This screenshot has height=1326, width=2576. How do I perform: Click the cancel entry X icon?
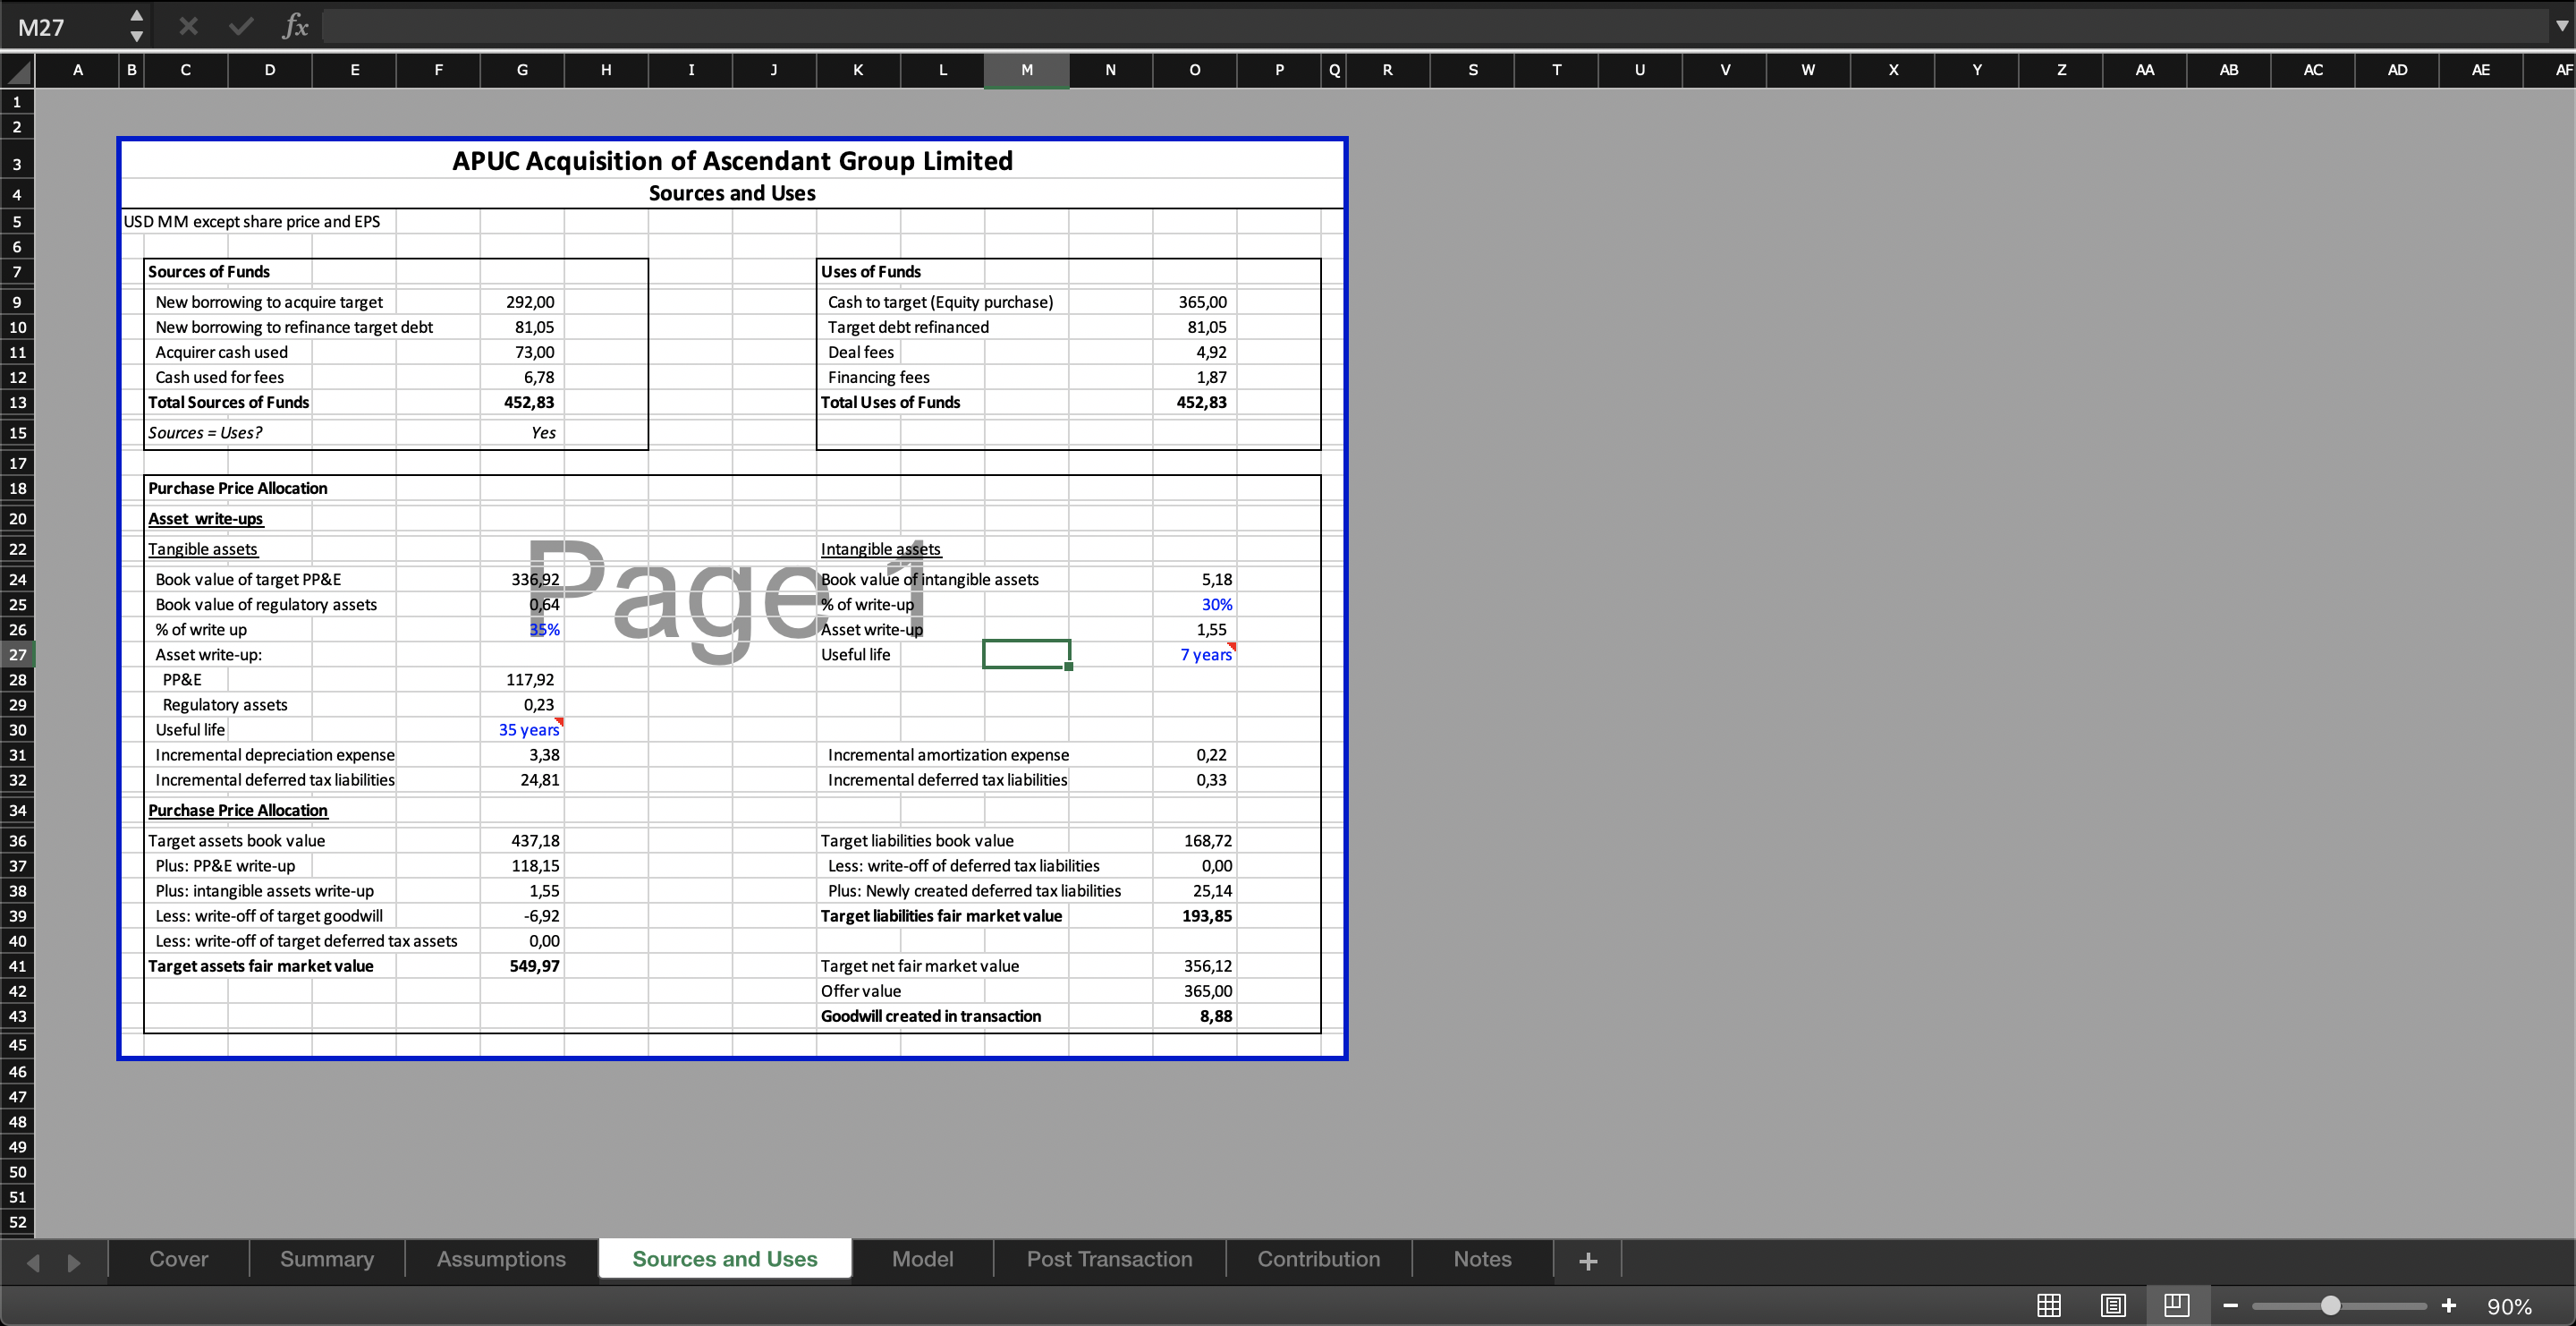(x=188, y=26)
